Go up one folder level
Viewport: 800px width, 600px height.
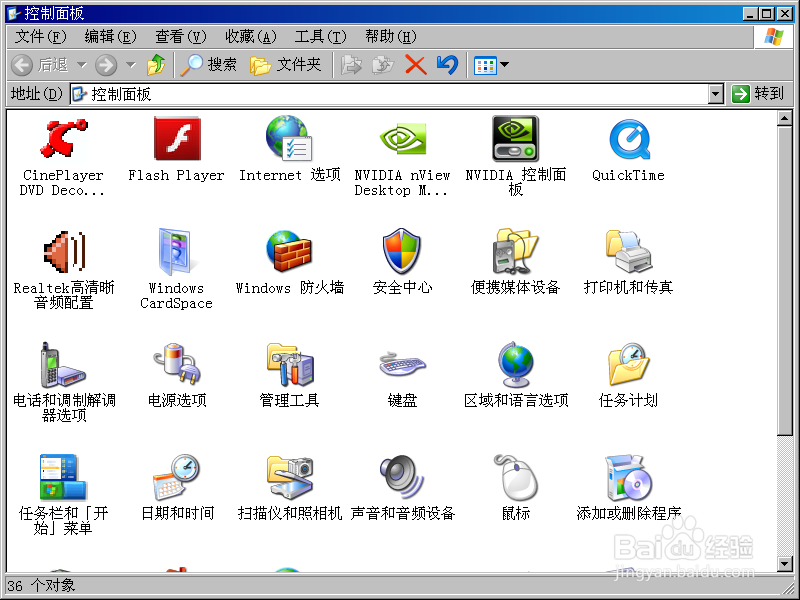[156, 65]
